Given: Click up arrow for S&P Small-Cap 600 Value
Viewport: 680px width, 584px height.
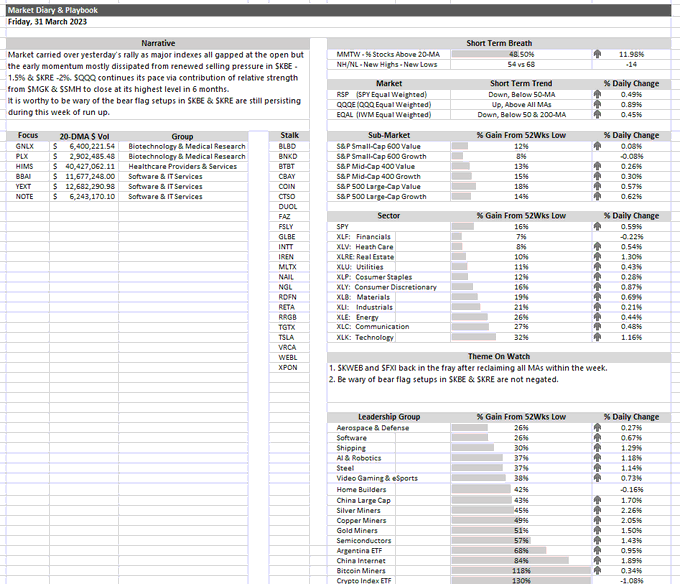Looking at the screenshot, I should tap(597, 146).
